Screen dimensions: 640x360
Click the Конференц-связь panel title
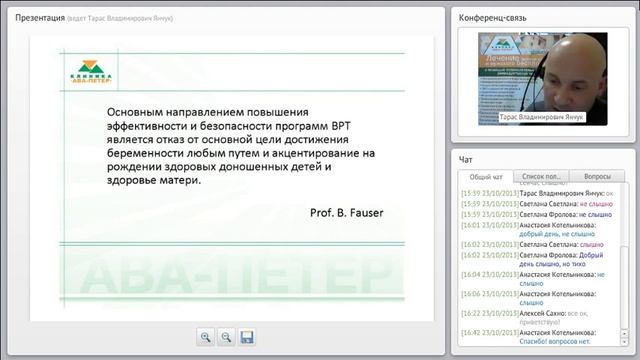[x=493, y=18]
